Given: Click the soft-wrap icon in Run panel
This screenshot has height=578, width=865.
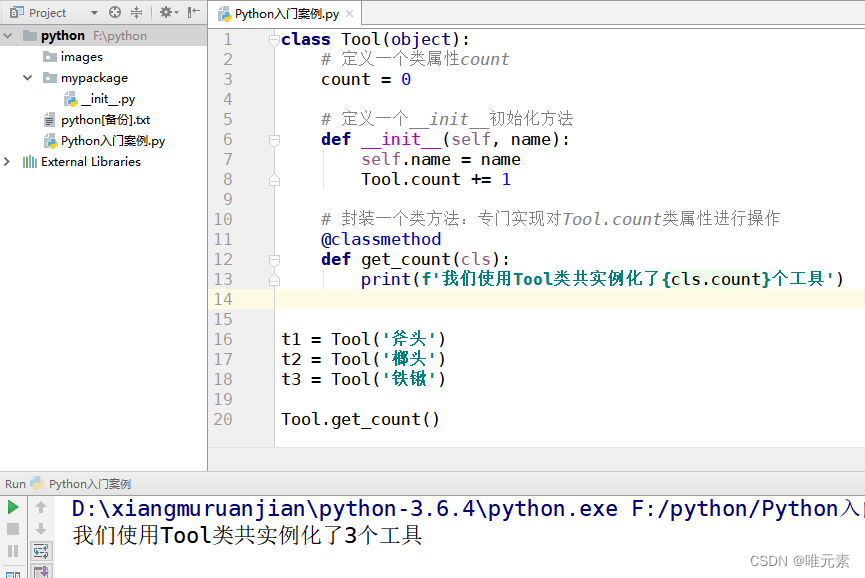Looking at the screenshot, I should (x=40, y=551).
